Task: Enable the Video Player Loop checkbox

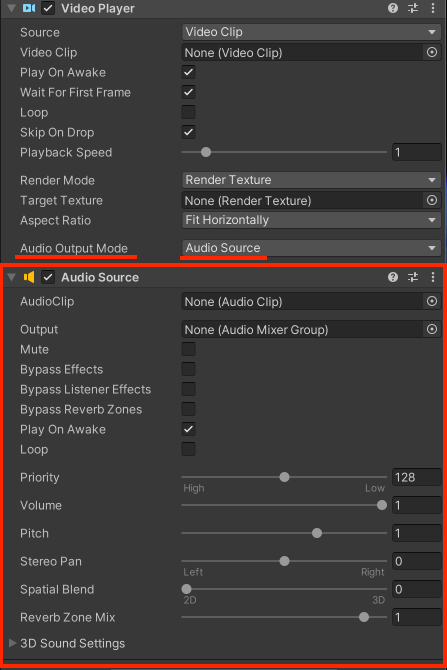Action: tap(188, 112)
